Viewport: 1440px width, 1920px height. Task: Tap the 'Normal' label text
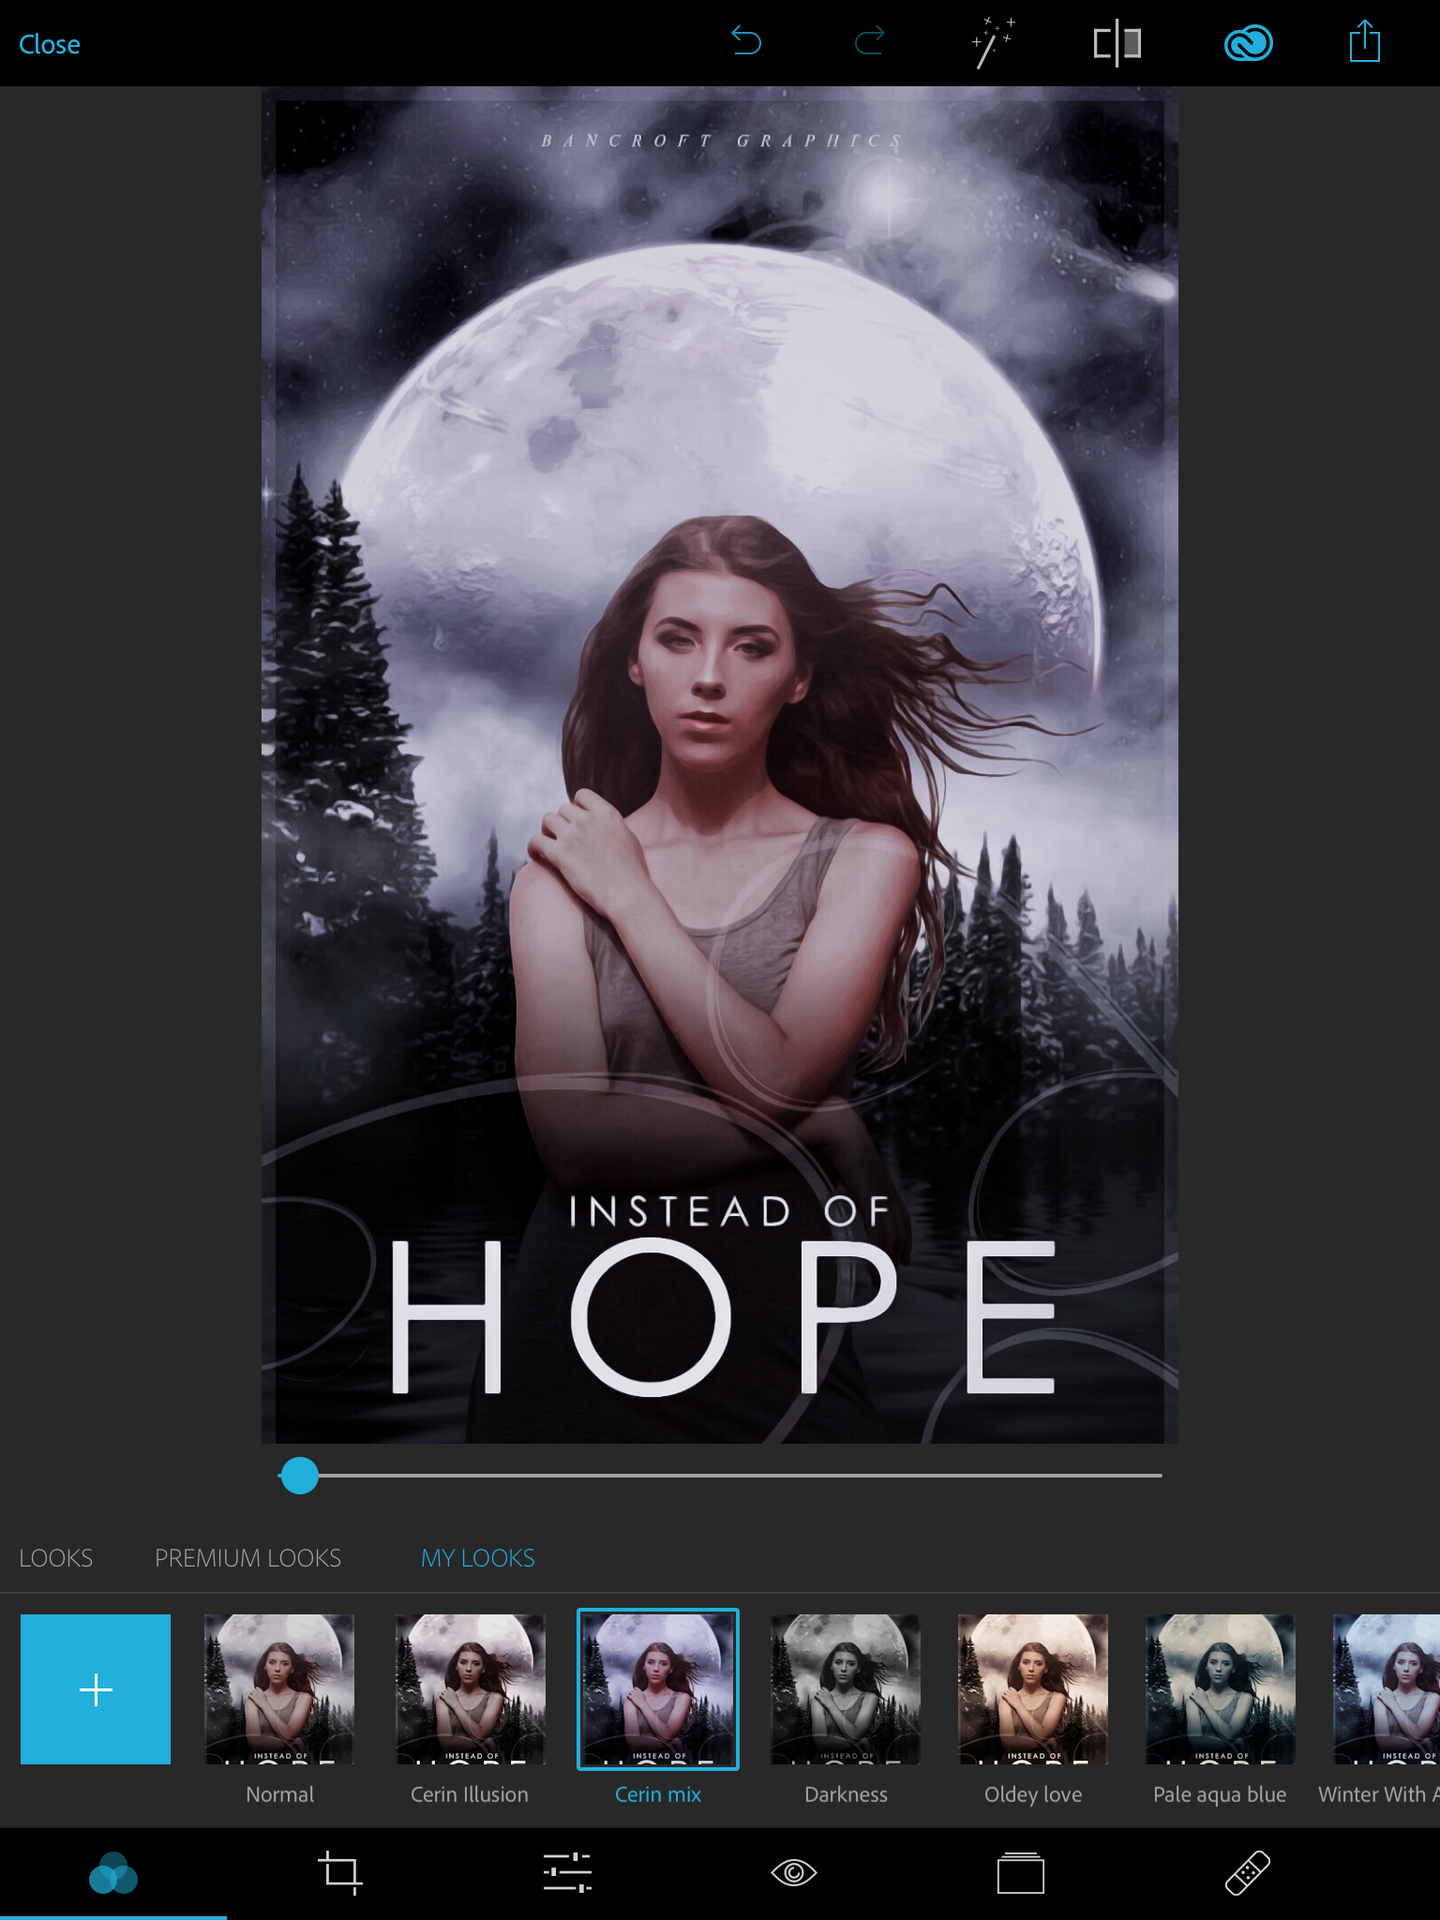280,1795
